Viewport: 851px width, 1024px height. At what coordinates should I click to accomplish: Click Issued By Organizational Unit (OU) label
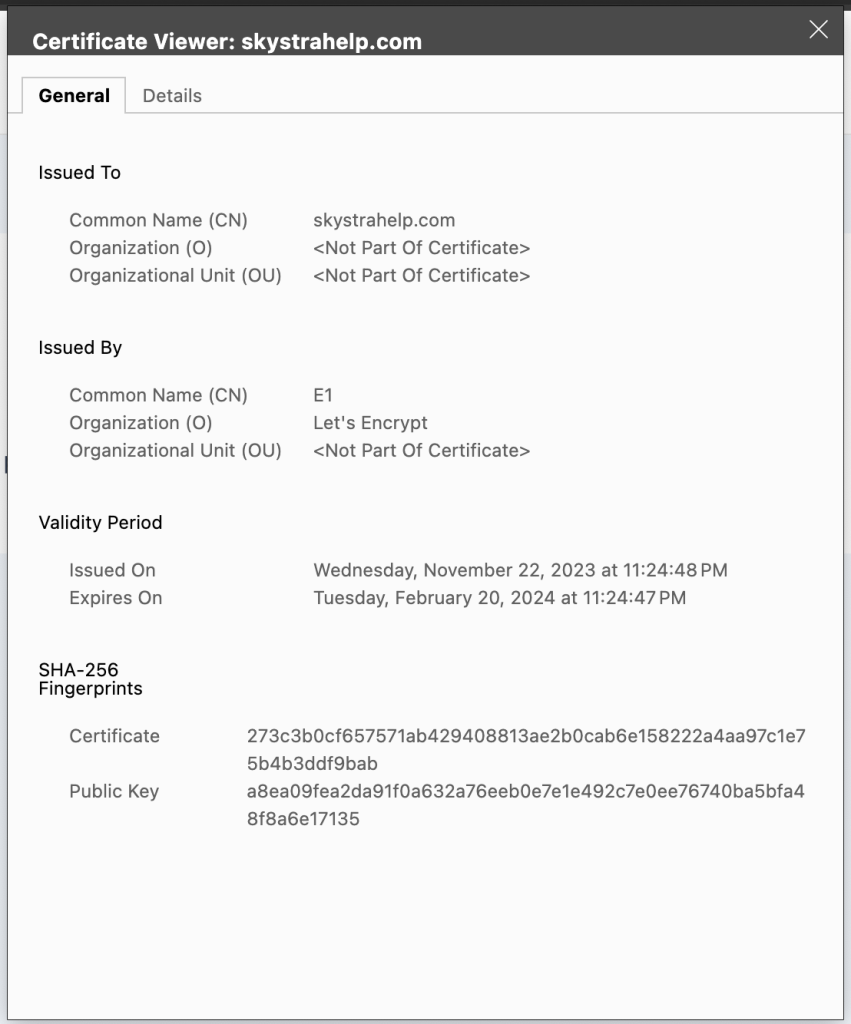tap(175, 451)
